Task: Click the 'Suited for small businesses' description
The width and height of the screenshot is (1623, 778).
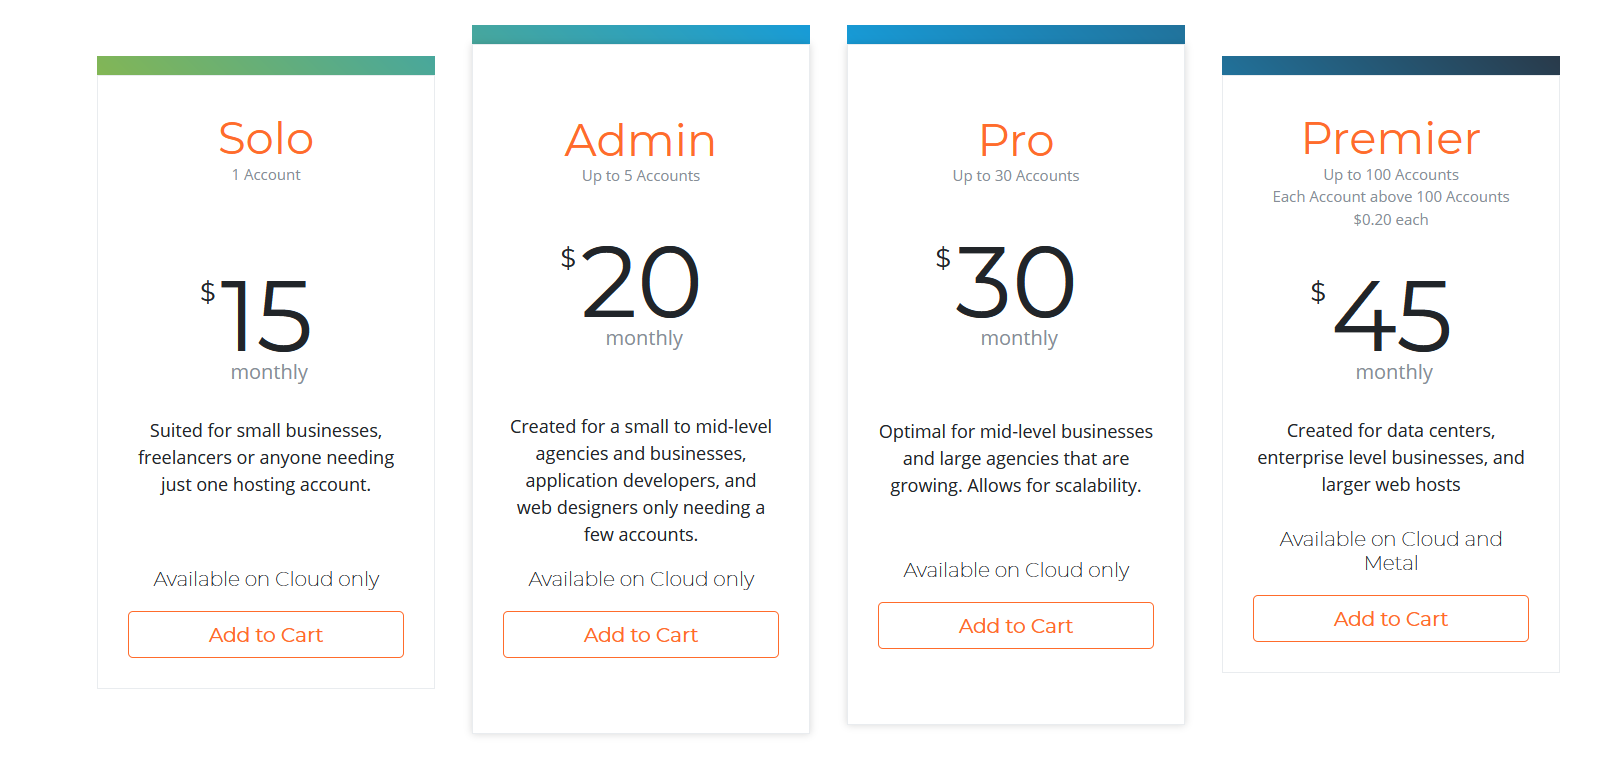Action: [x=266, y=458]
